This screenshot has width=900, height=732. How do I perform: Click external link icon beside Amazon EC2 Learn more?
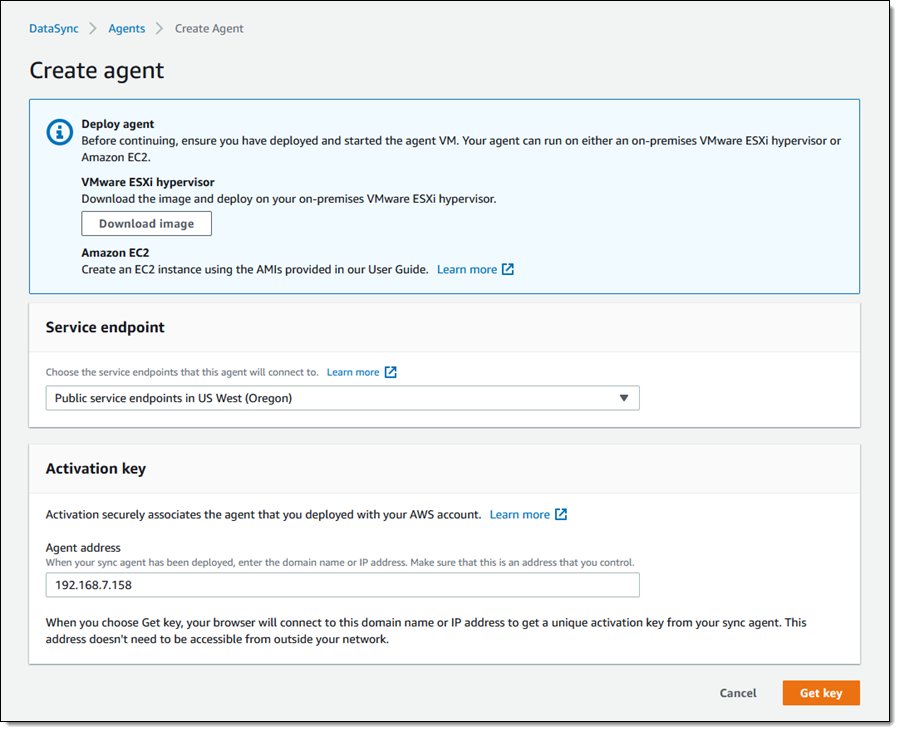click(508, 269)
